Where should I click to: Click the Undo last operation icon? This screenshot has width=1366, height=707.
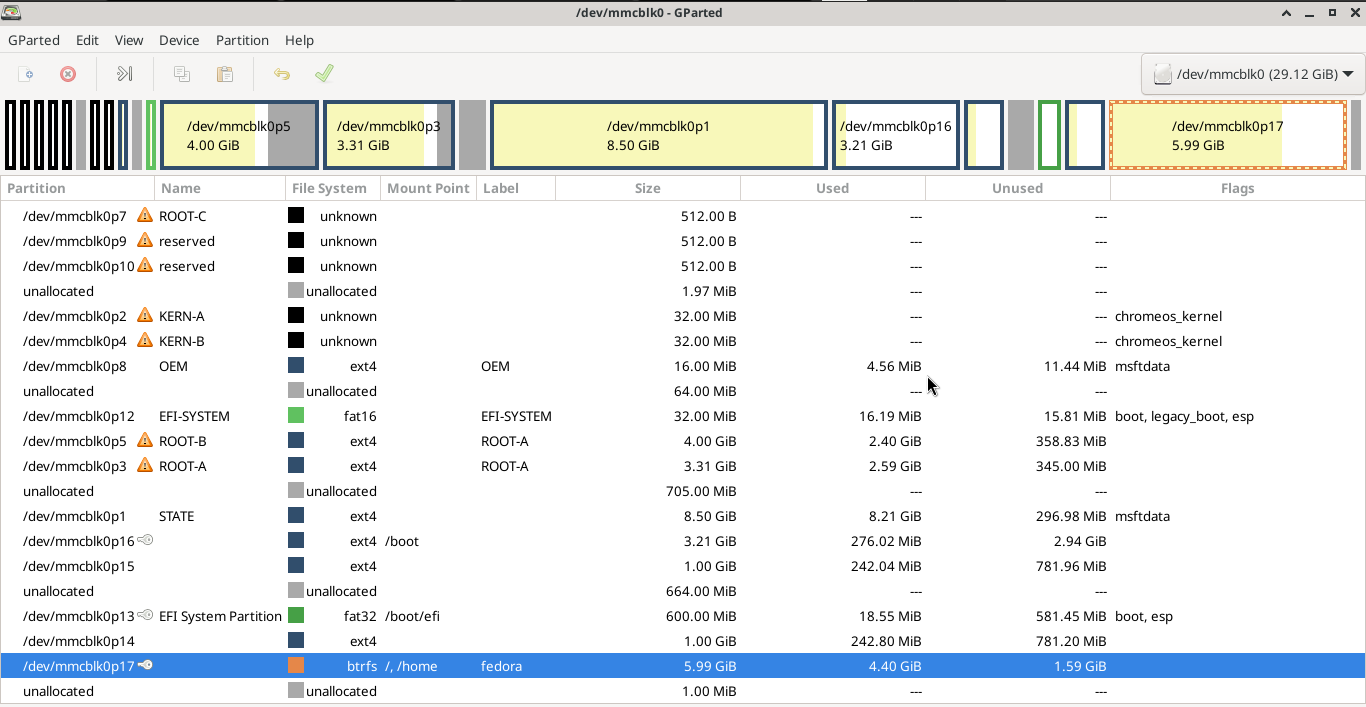click(x=282, y=74)
